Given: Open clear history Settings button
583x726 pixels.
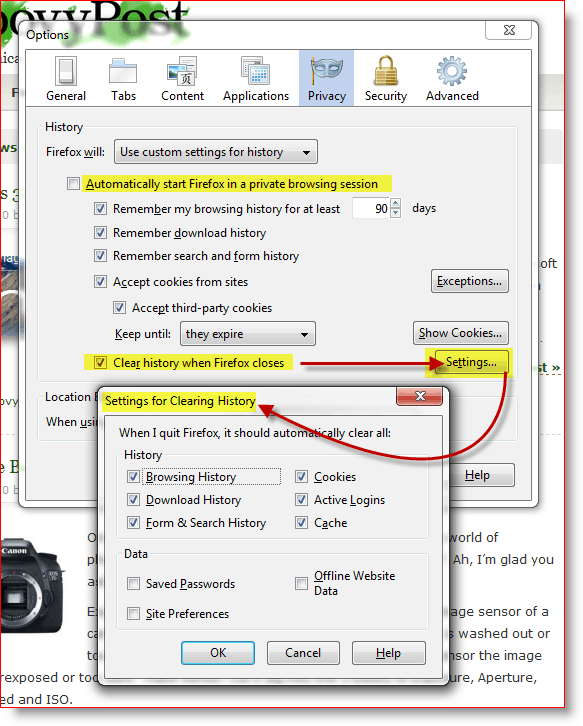Looking at the screenshot, I should [x=471, y=362].
